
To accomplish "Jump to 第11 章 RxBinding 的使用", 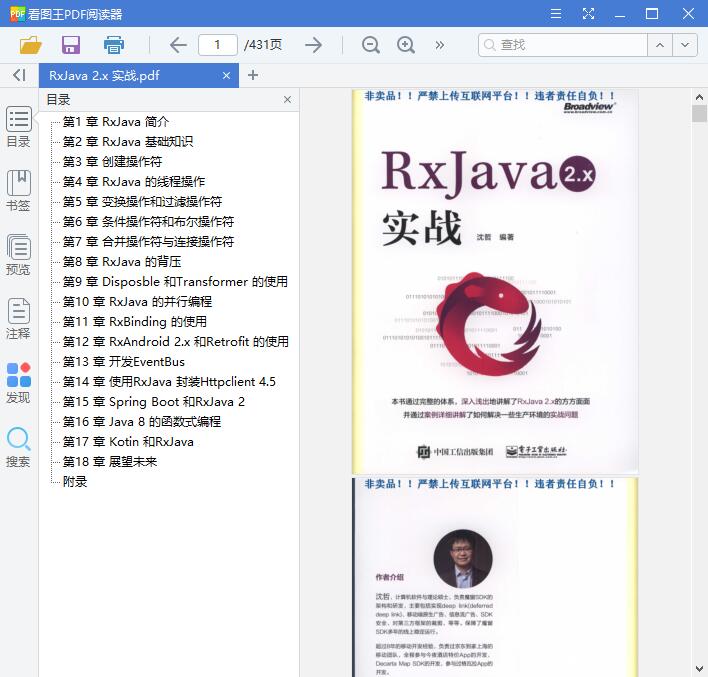I will point(135,322).
